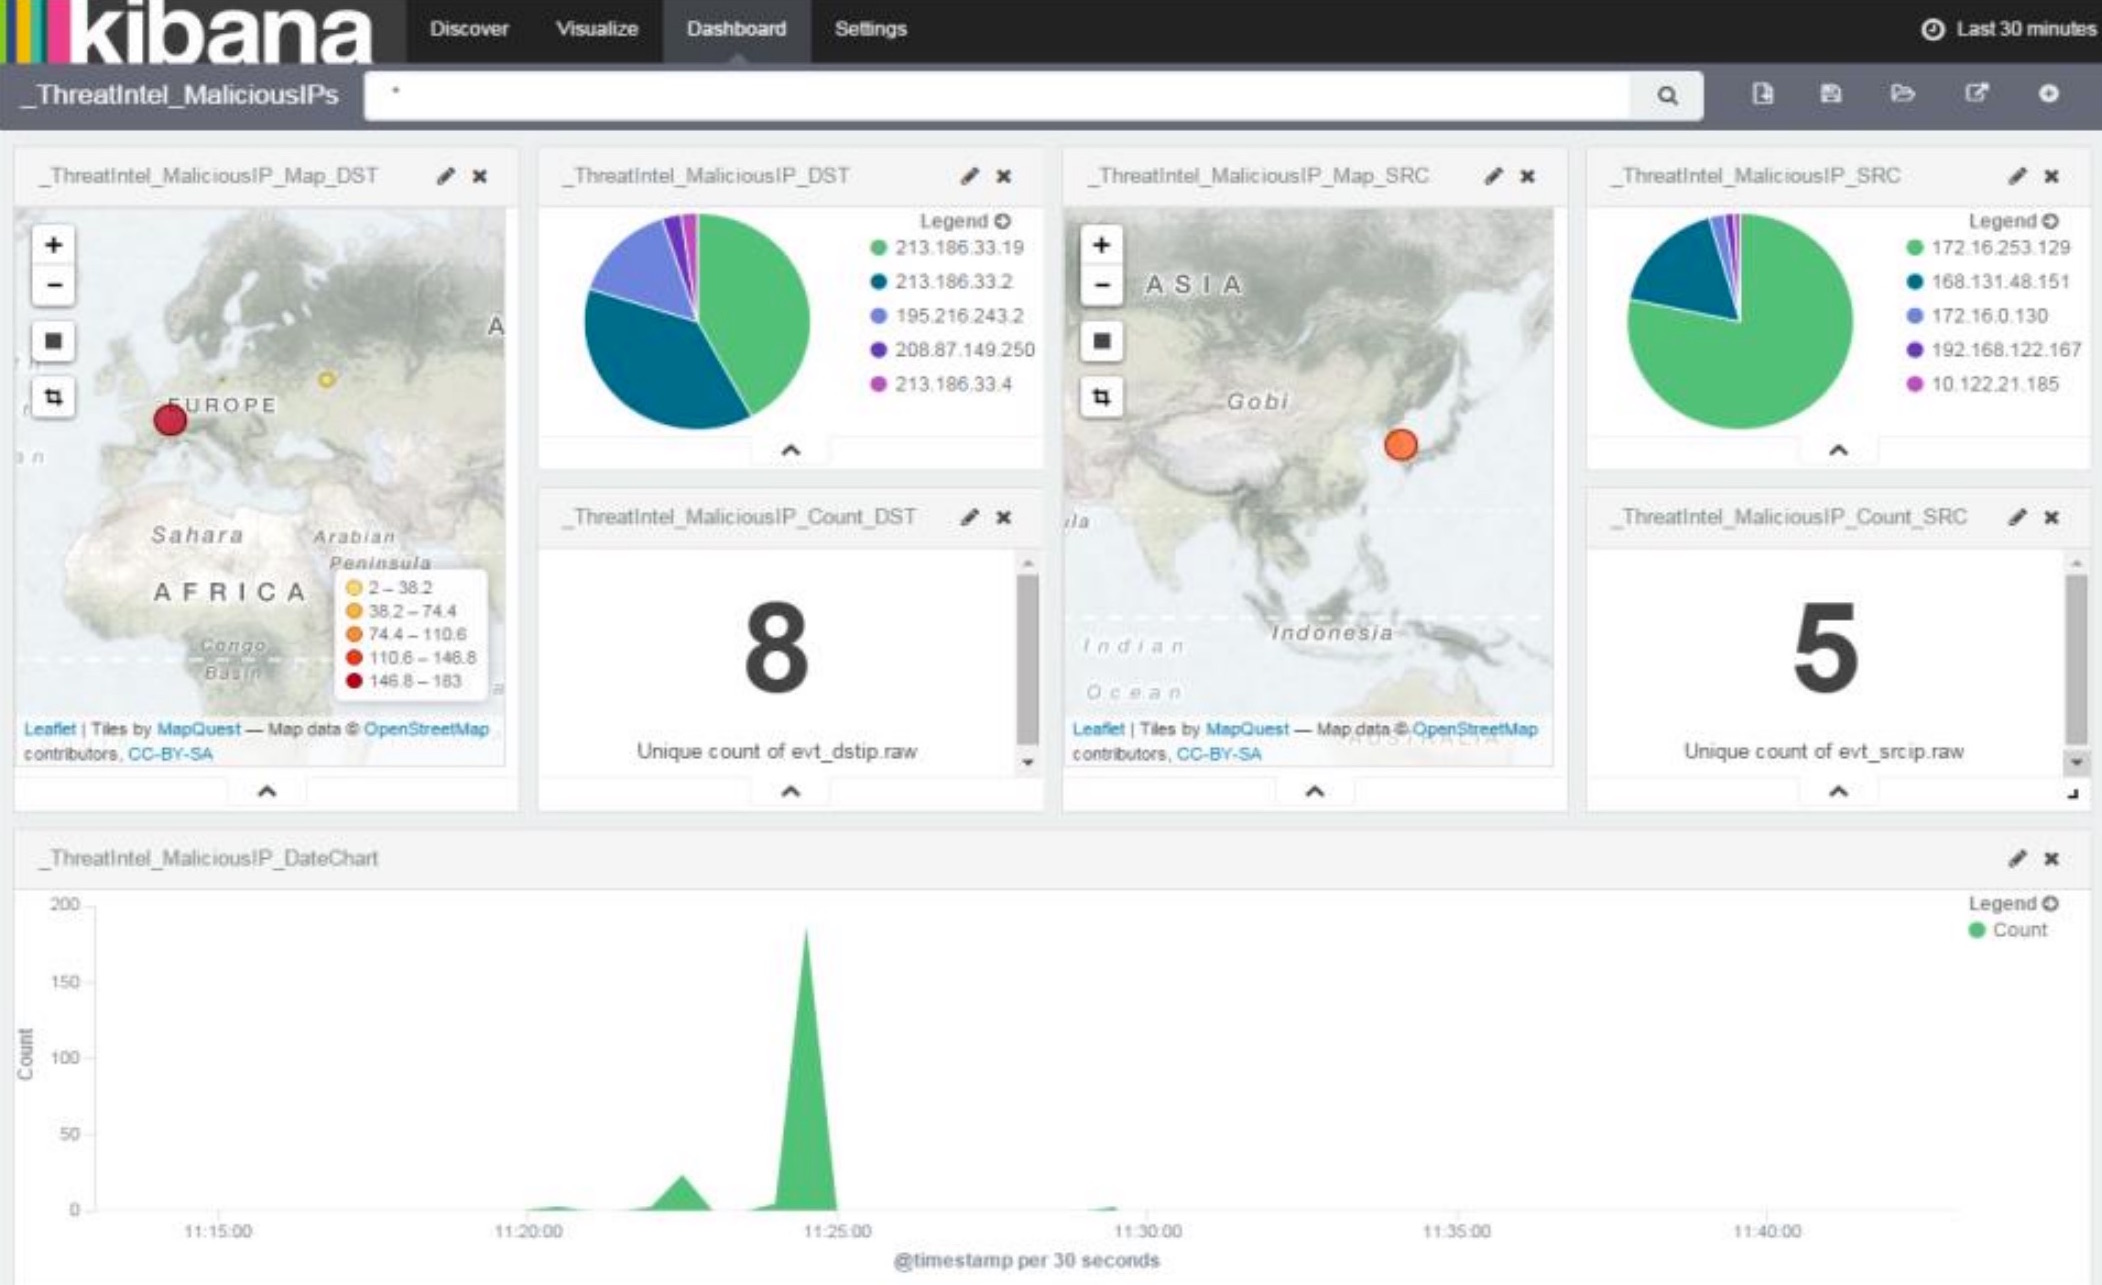This screenshot has height=1285, width=2102.
Task: Run the query with the magnifier search button
Action: coord(1666,95)
